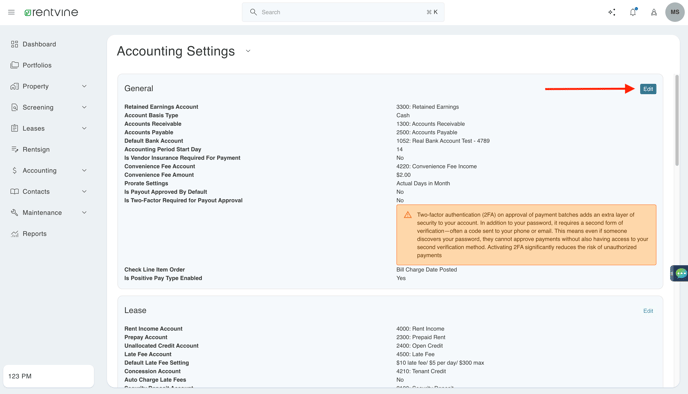Click the Rentsign signature icon

click(14, 149)
